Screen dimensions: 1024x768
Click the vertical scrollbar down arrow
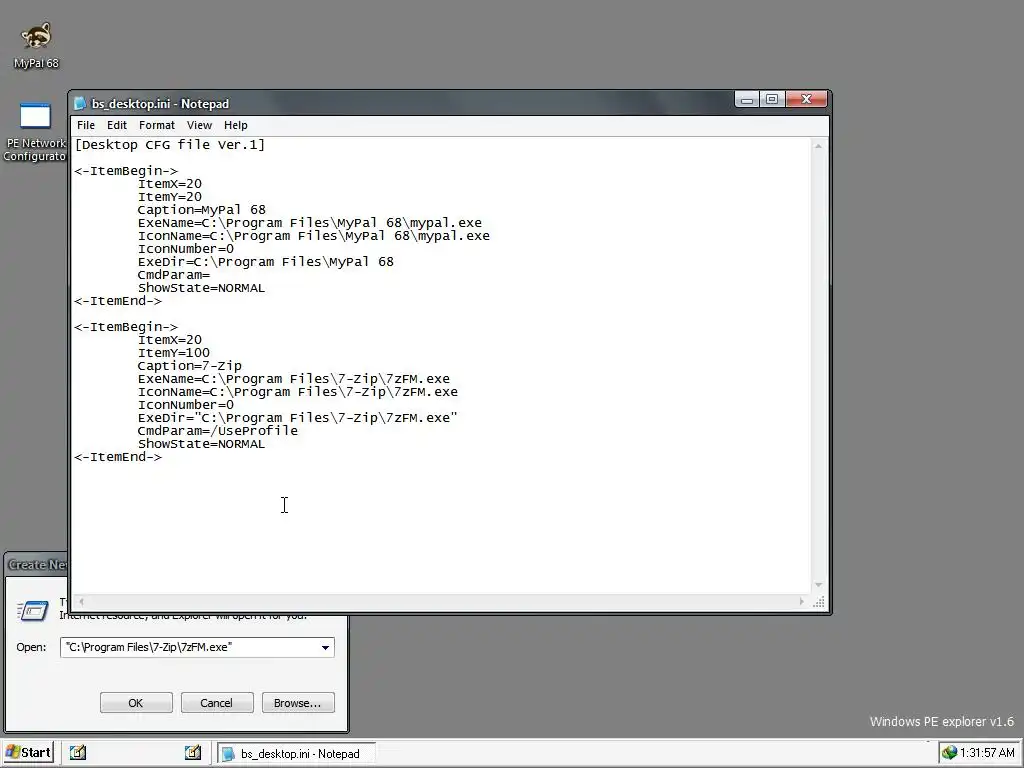click(x=818, y=585)
